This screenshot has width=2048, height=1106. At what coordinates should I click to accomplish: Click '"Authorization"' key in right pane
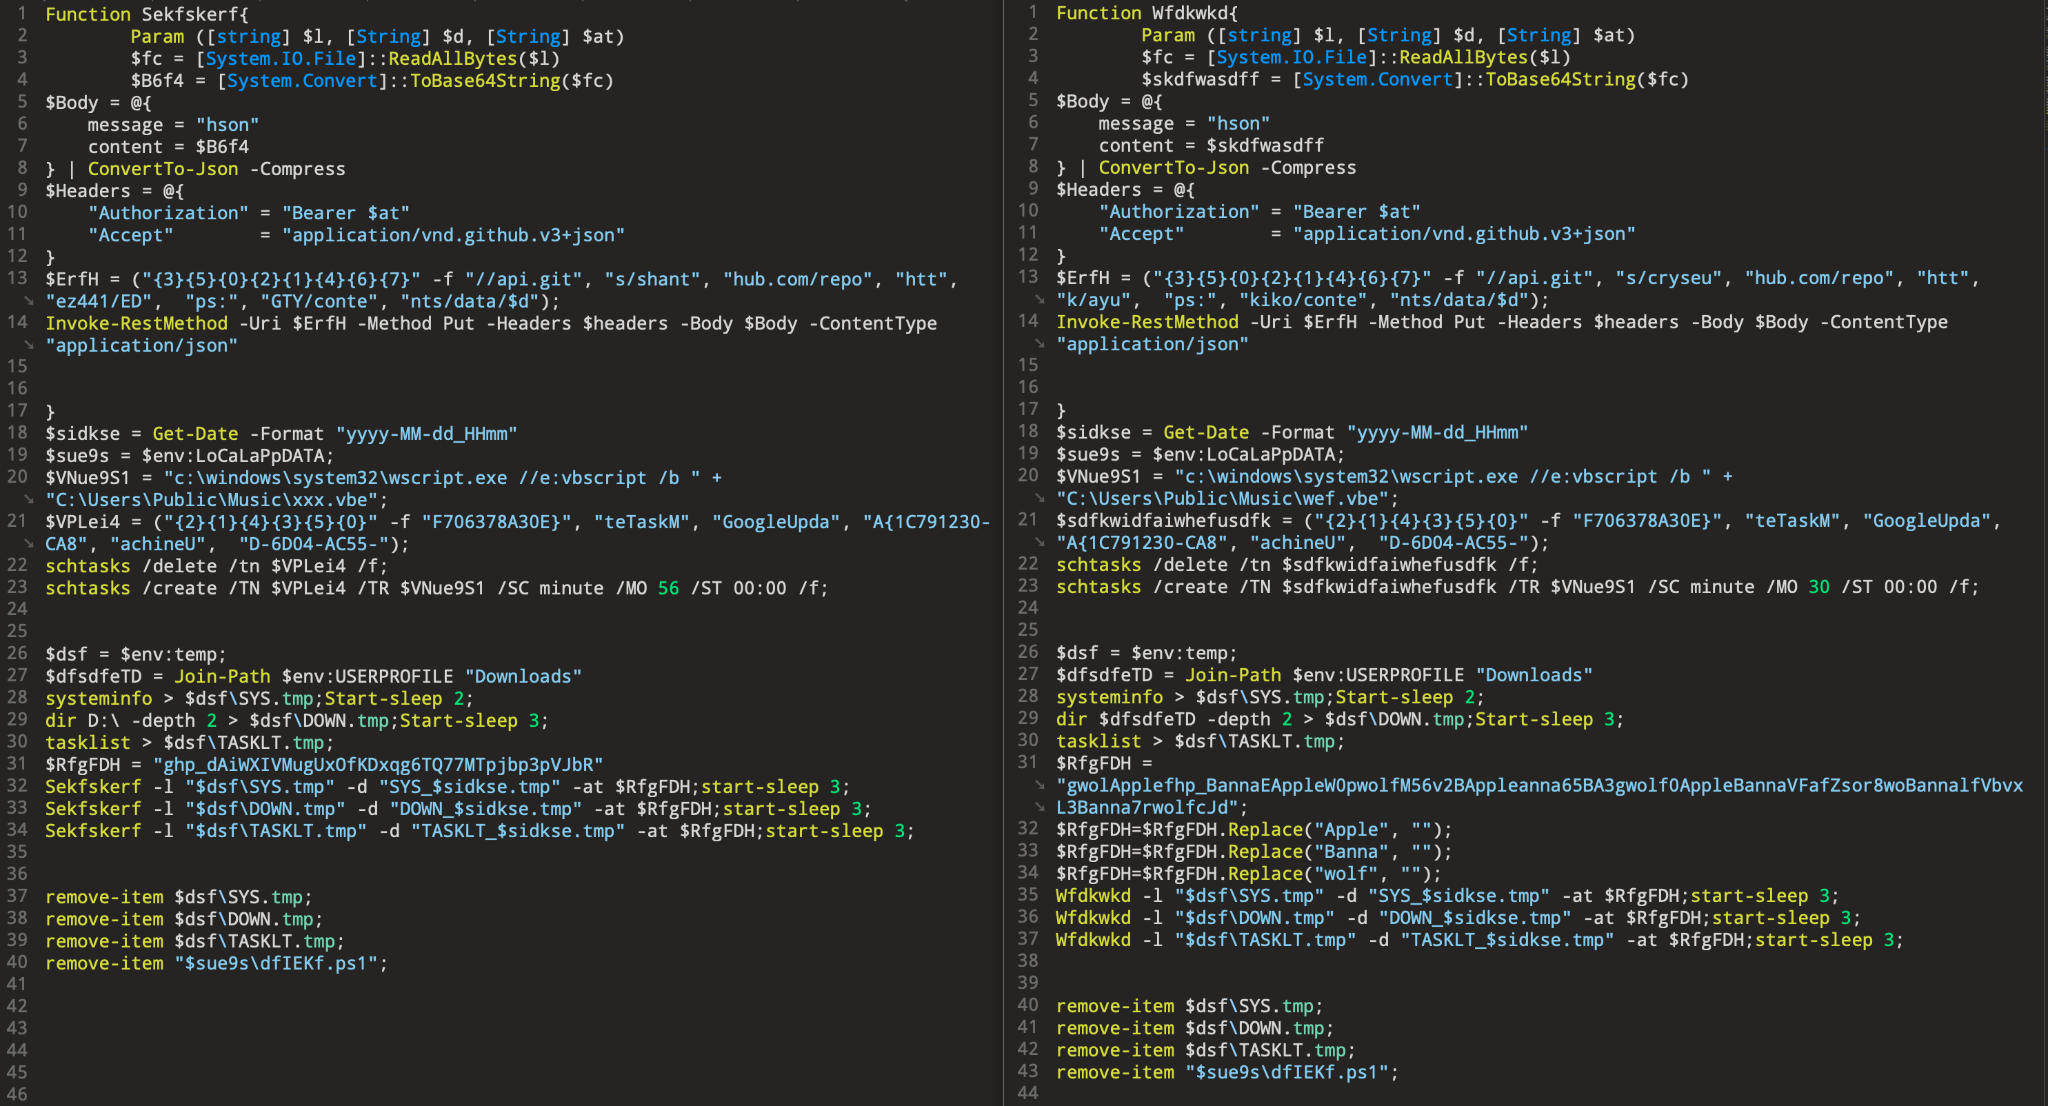click(1179, 212)
